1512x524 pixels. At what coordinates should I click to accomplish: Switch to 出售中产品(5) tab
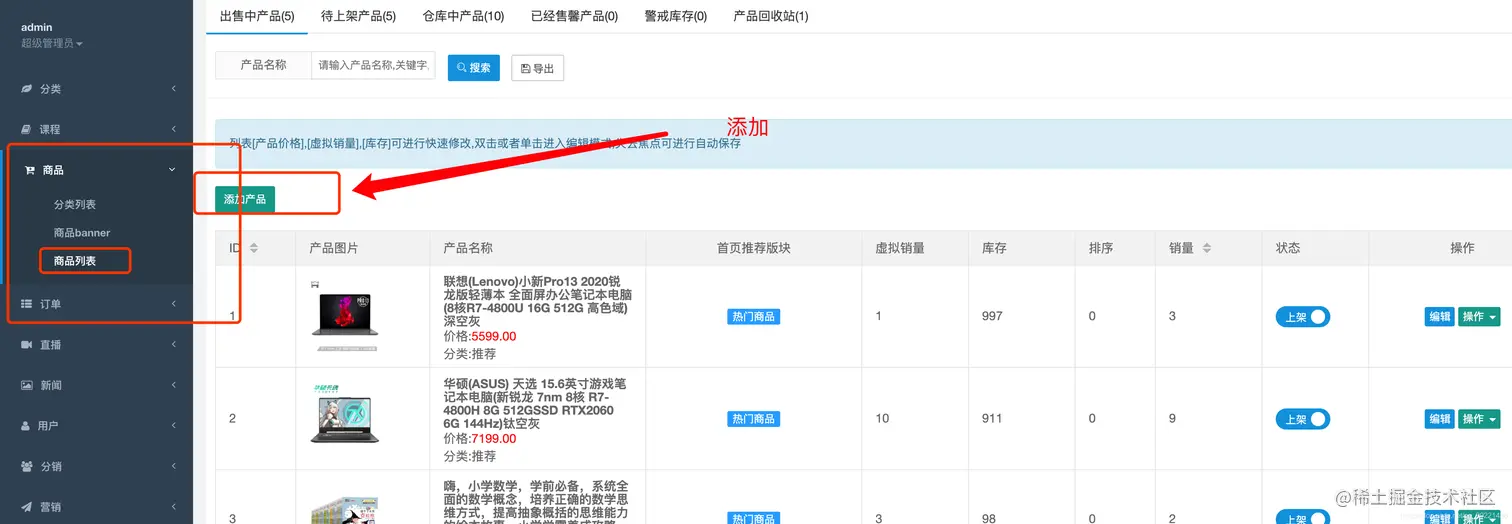pyautogui.click(x=257, y=16)
